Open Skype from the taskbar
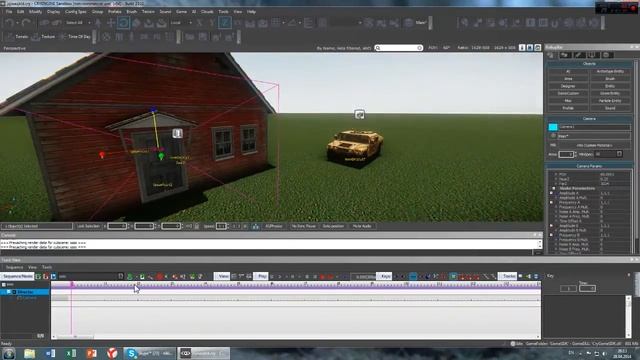 [x=149, y=353]
